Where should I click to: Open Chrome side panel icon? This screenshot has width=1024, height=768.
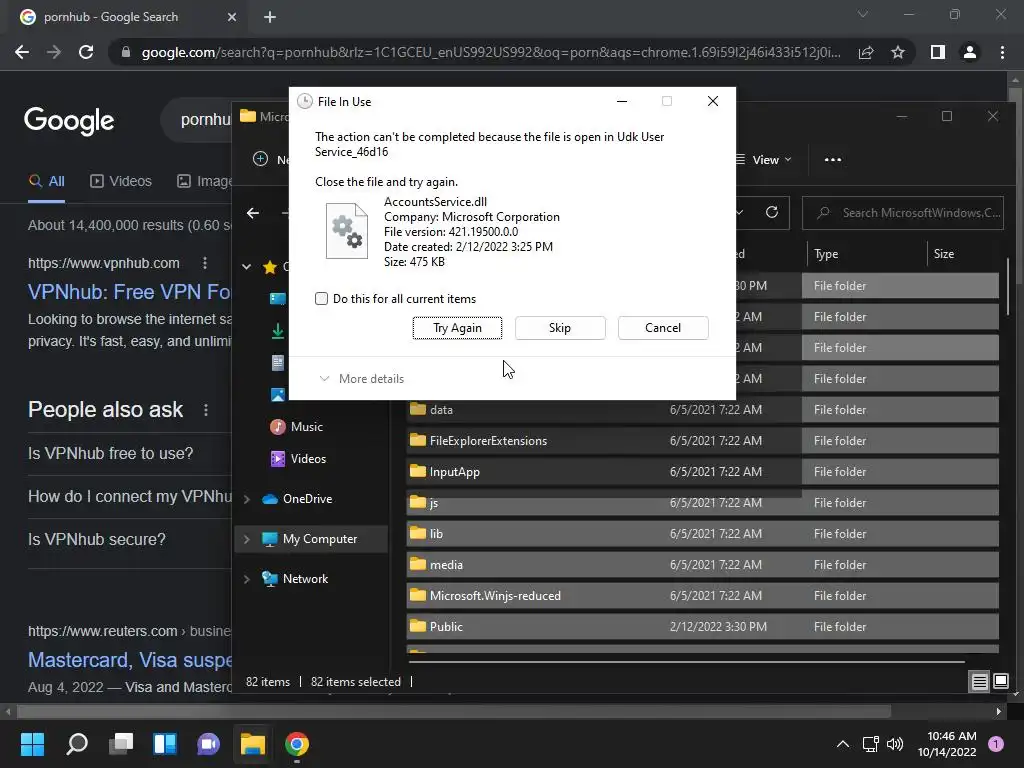pos(938,52)
